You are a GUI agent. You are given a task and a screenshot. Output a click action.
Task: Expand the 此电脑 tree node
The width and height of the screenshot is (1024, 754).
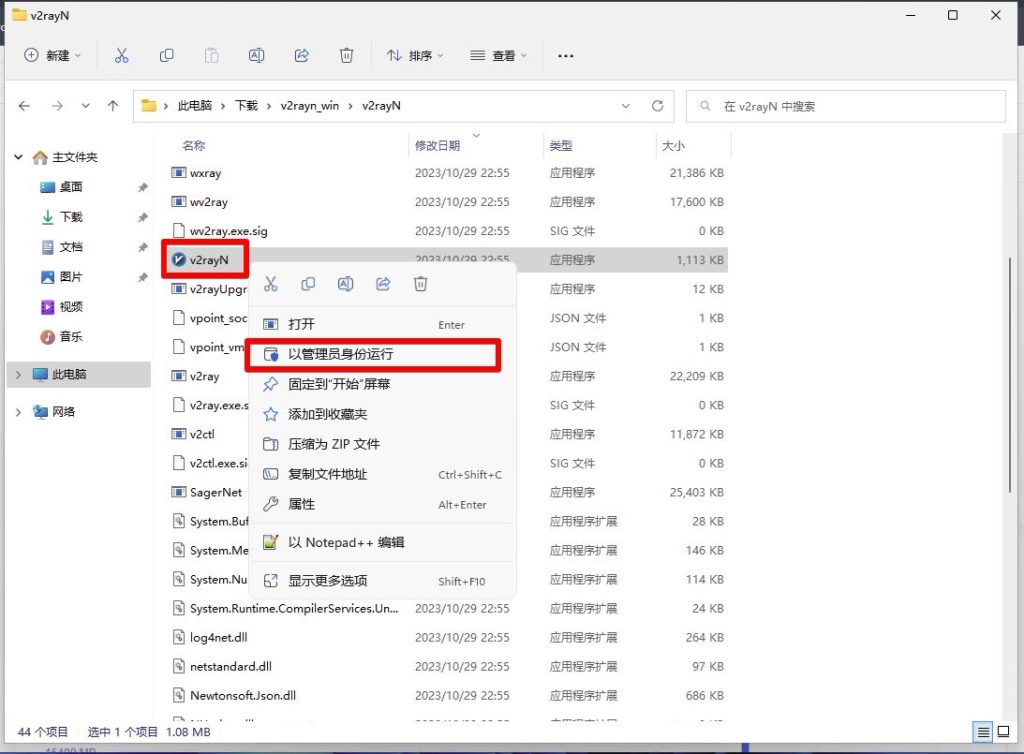18,375
